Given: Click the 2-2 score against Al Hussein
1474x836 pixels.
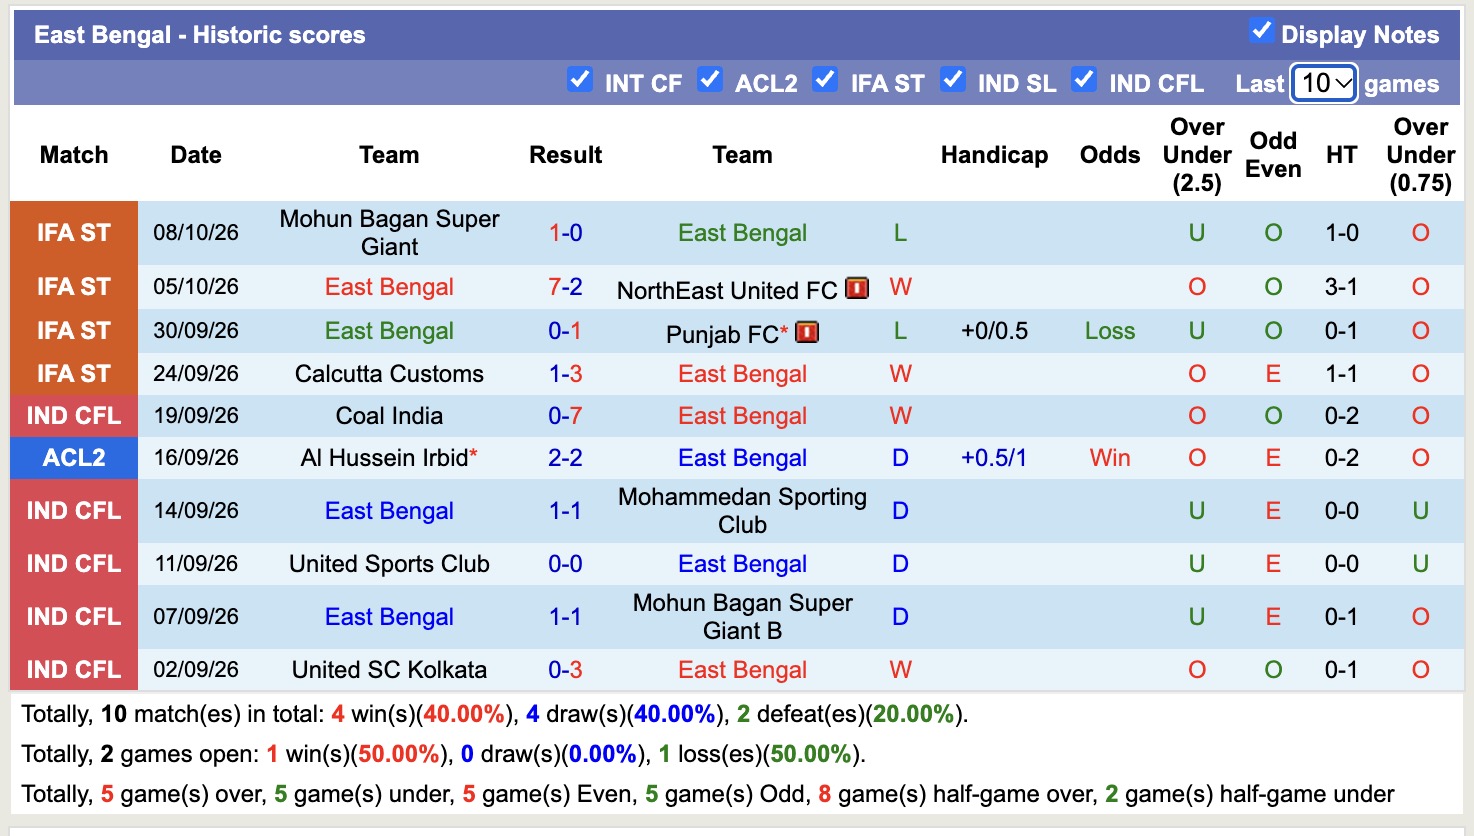Looking at the screenshot, I should (565, 458).
